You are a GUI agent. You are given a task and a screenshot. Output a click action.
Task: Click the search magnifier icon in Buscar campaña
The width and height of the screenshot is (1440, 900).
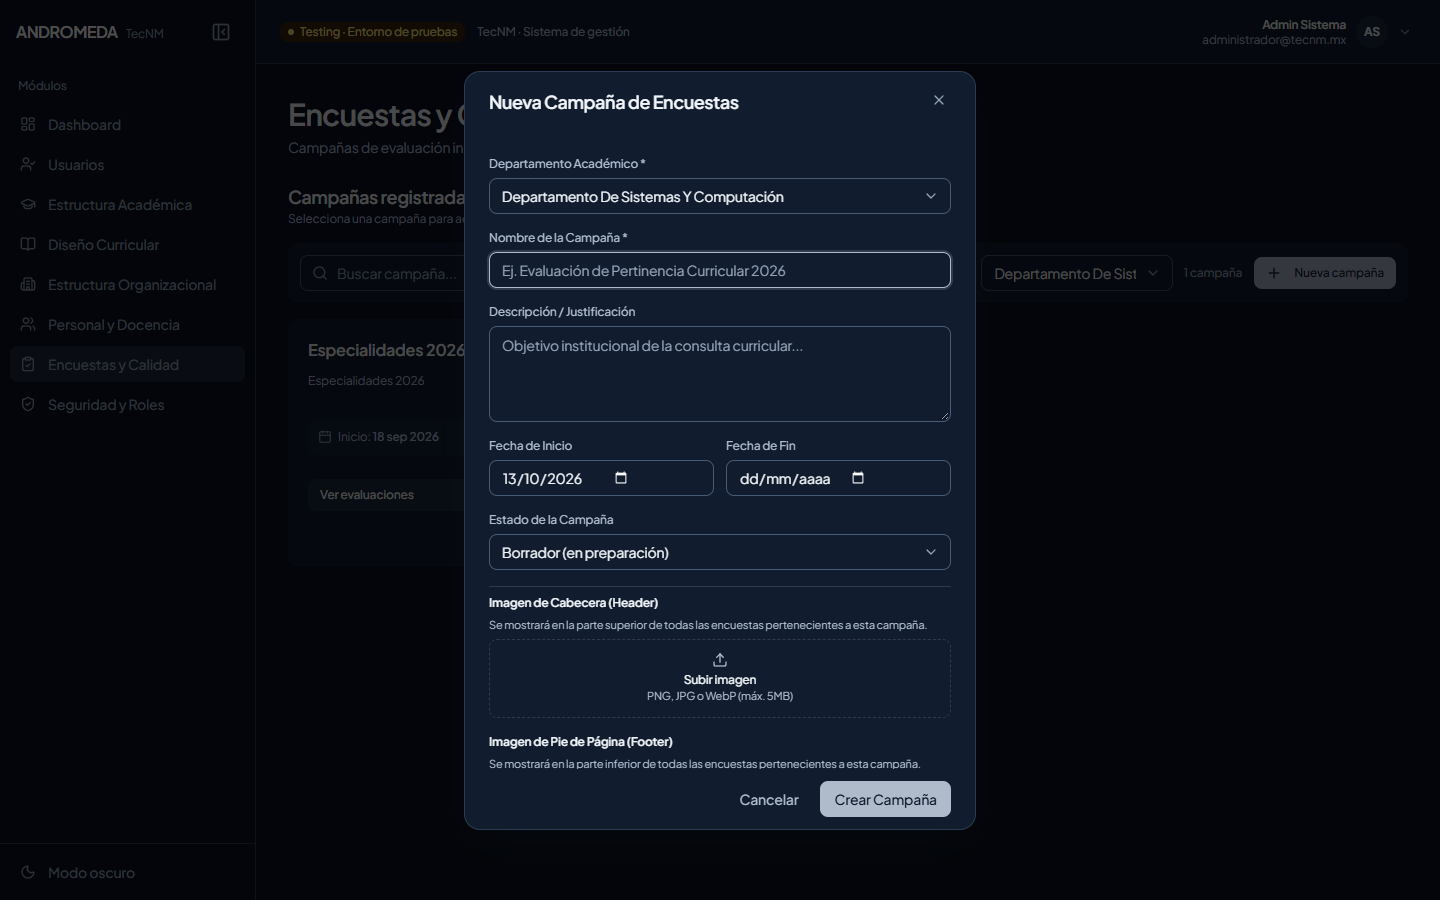[x=320, y=274]
